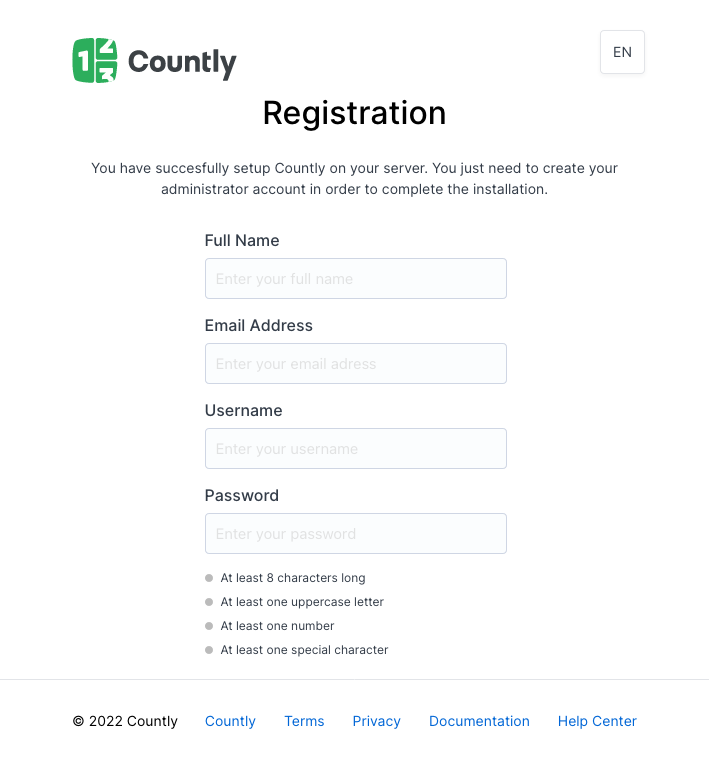Click the special character requirement bullet
Screen dimensions: 709x762
210,650
